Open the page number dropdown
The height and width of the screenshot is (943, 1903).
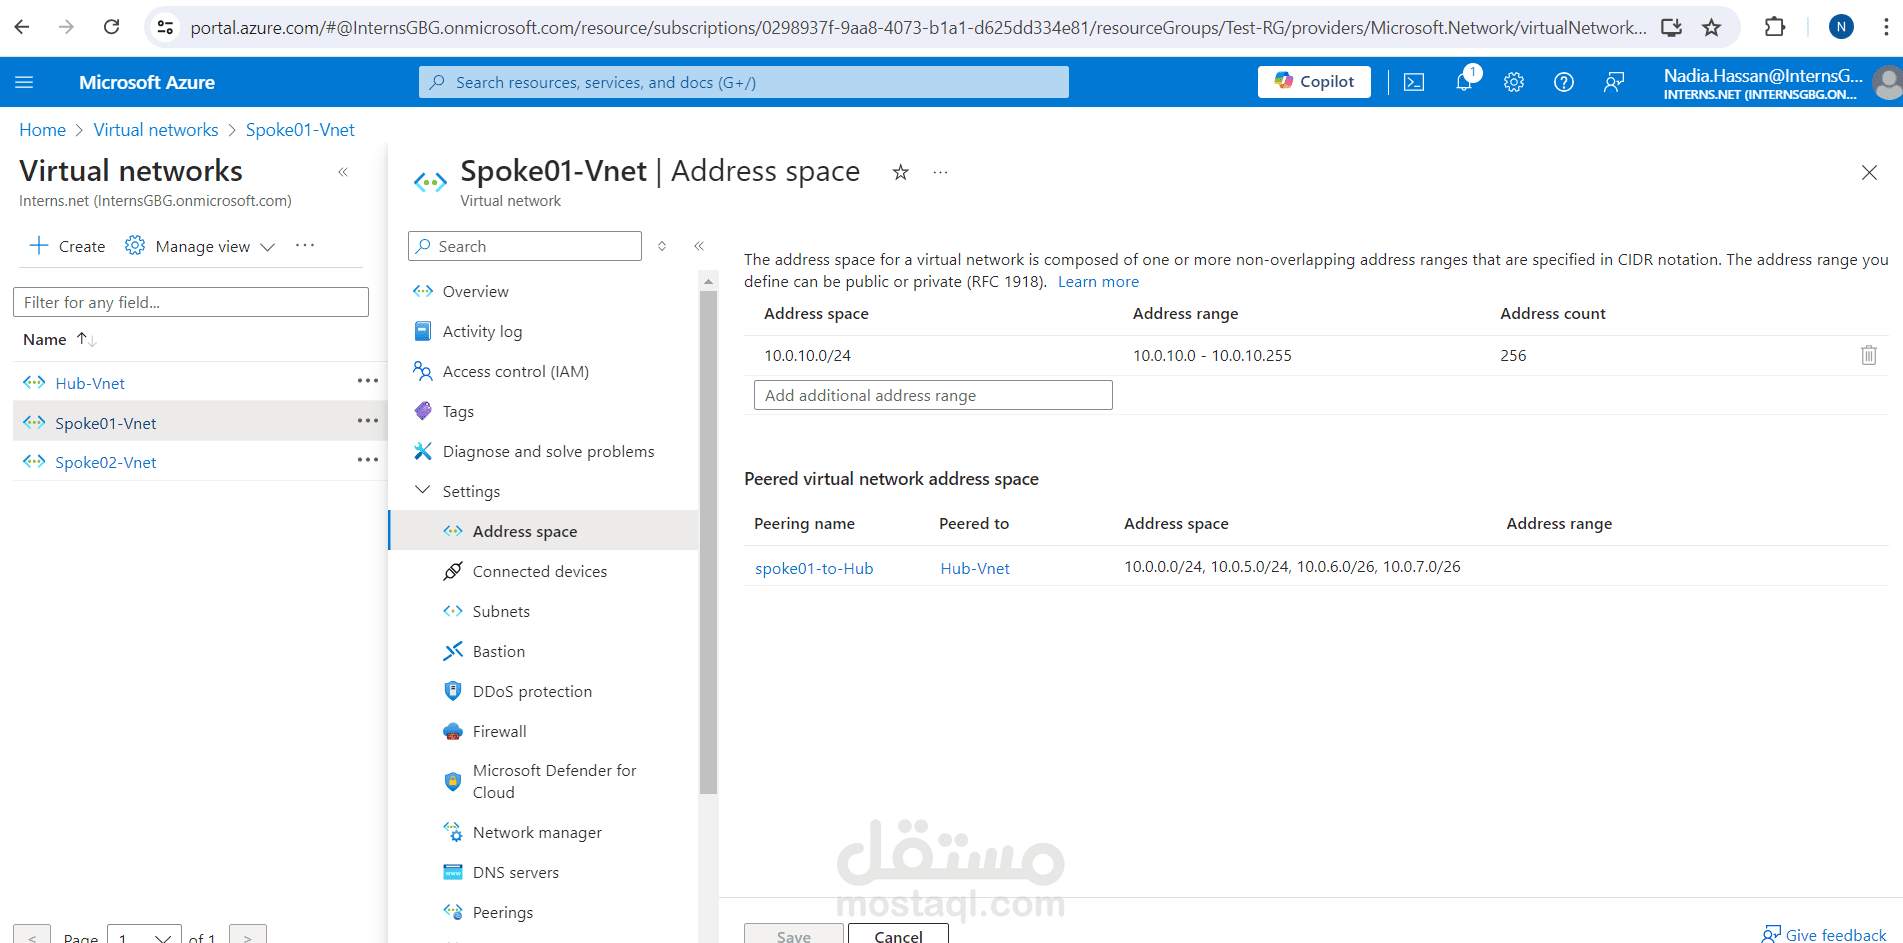coord(144,936)
